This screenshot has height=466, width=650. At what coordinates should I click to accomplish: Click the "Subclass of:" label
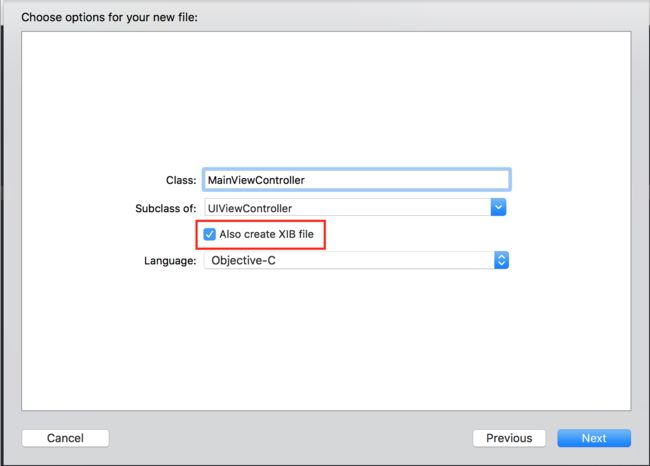[x=166, y=208]
